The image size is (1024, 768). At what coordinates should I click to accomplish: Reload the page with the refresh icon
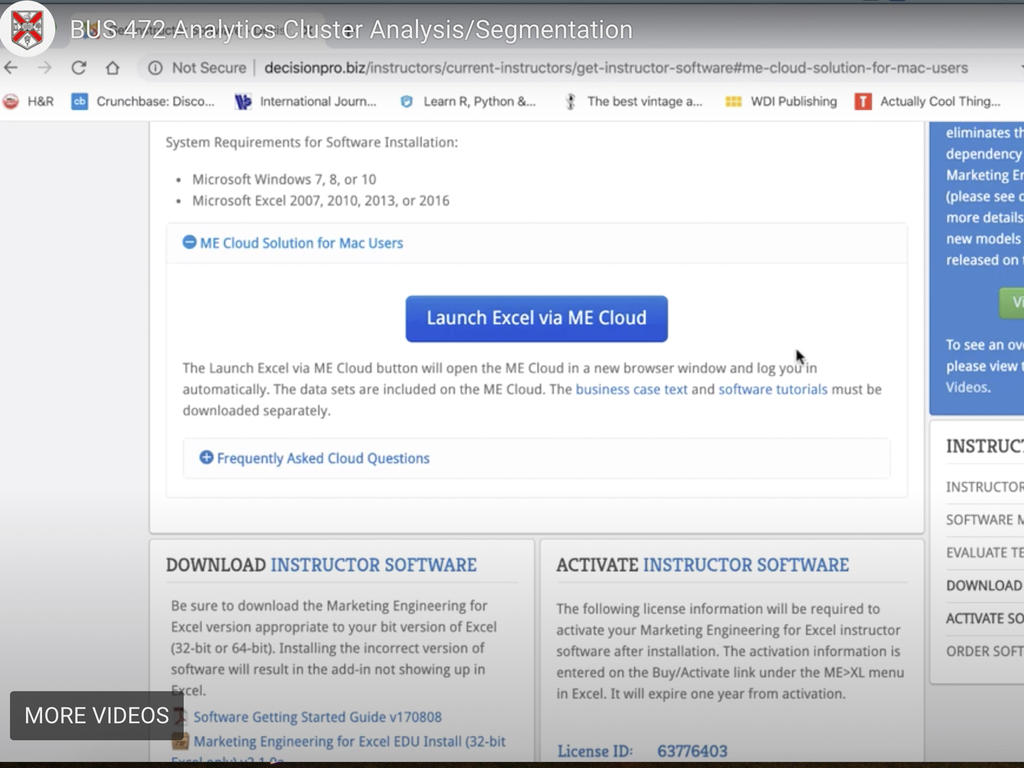click(79, 67)
